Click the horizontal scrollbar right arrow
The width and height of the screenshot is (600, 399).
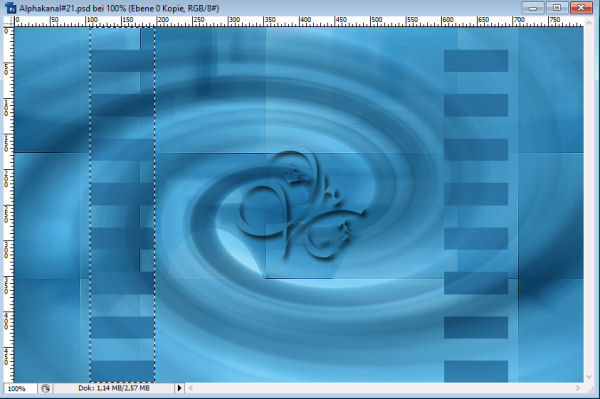[x=578, y=388]
